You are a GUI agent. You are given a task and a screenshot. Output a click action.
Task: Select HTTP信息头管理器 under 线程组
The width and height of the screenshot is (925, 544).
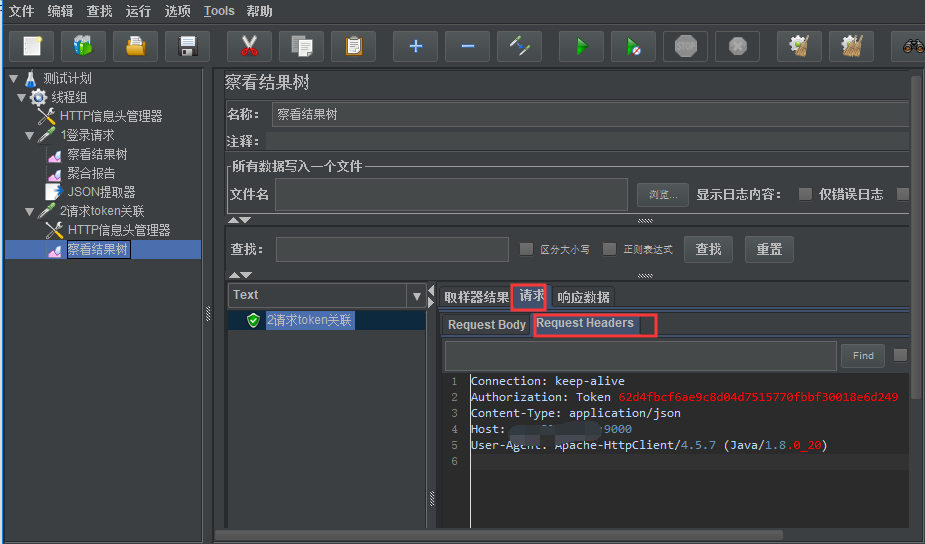click(x=111, y=116)
